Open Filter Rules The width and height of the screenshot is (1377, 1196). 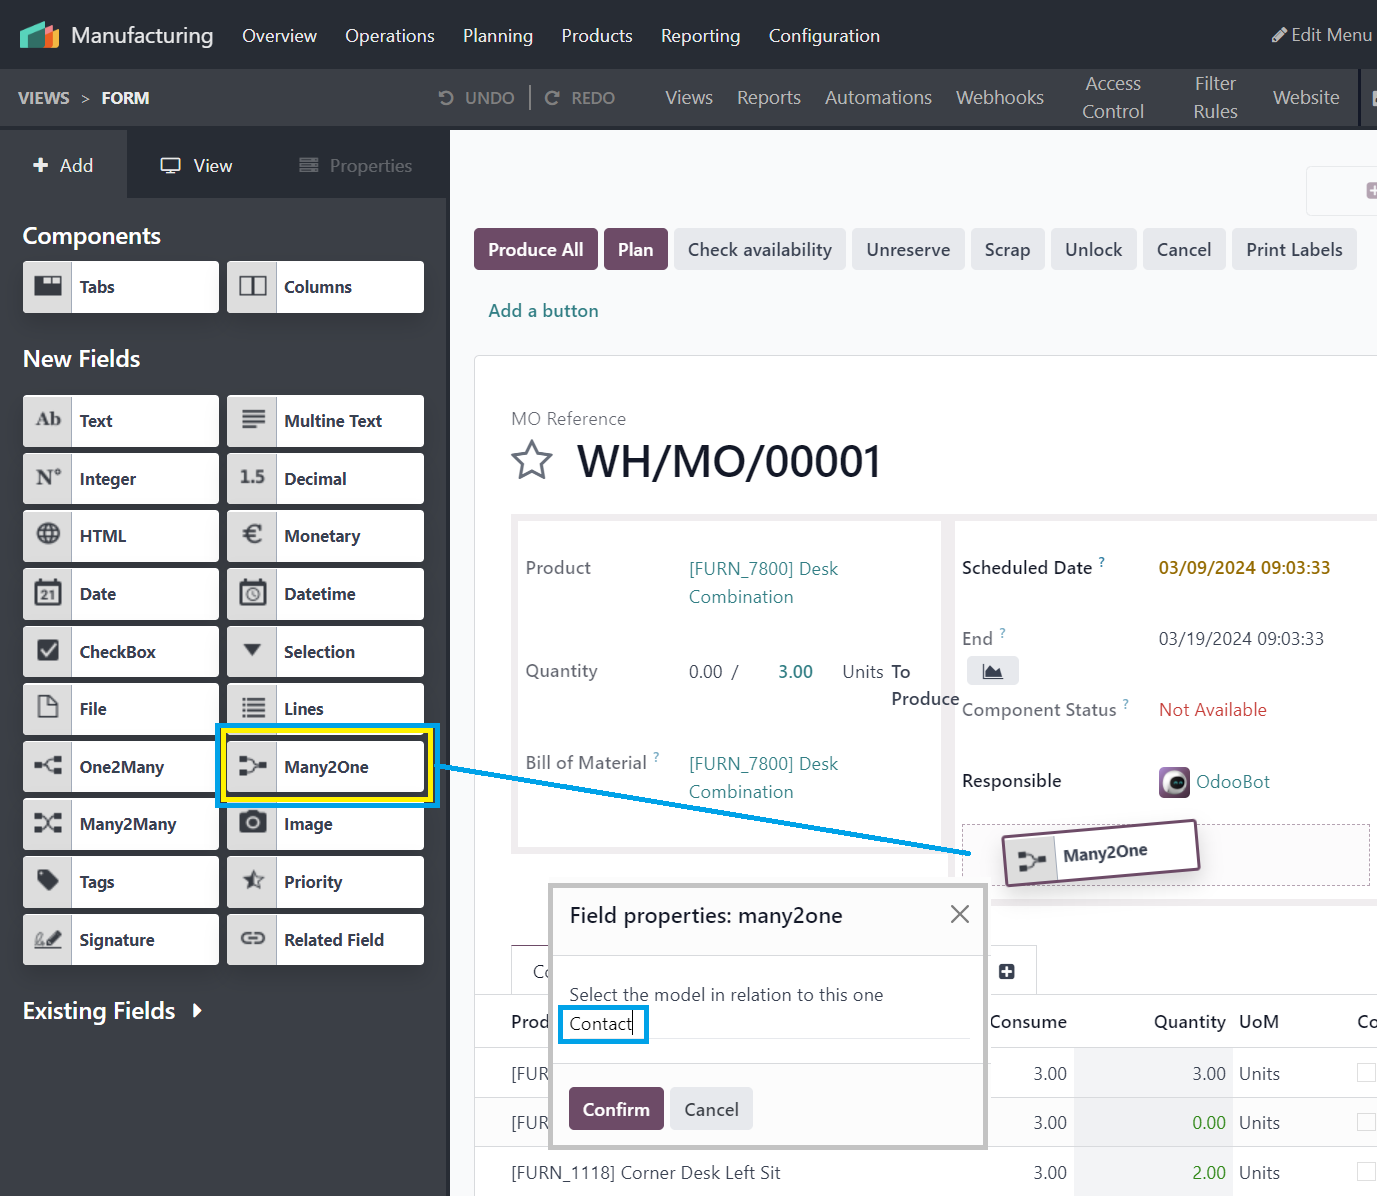tap(1215, 98)
